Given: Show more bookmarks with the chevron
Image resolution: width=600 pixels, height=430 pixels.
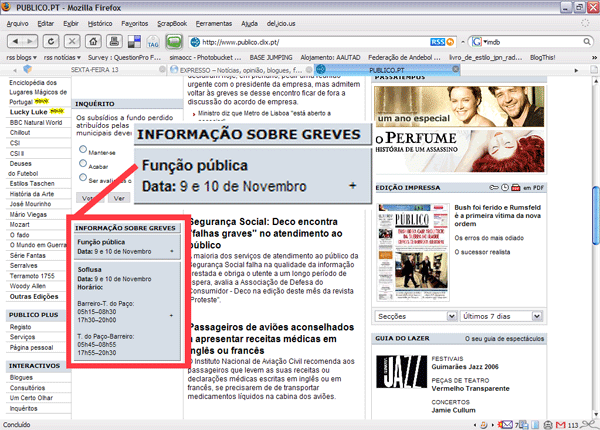Looking at the screenshot, I should coord(594,57).
